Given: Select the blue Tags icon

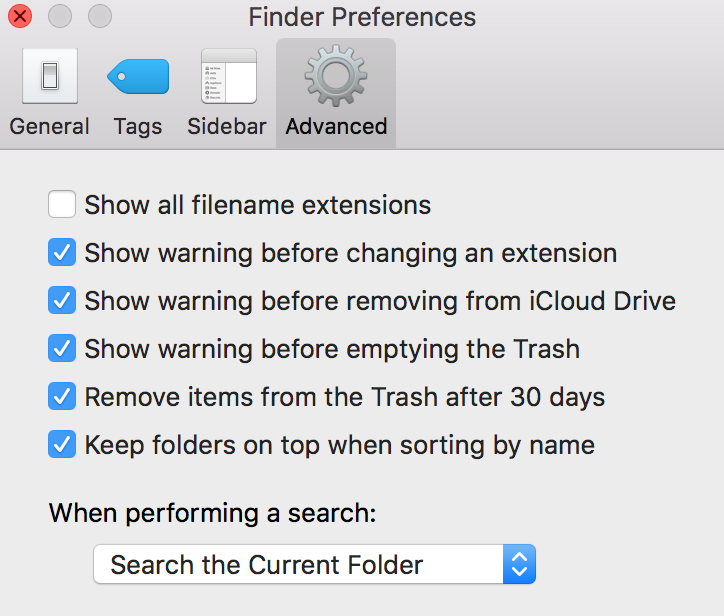Looking at the screenshot, I should pos(138,76).
